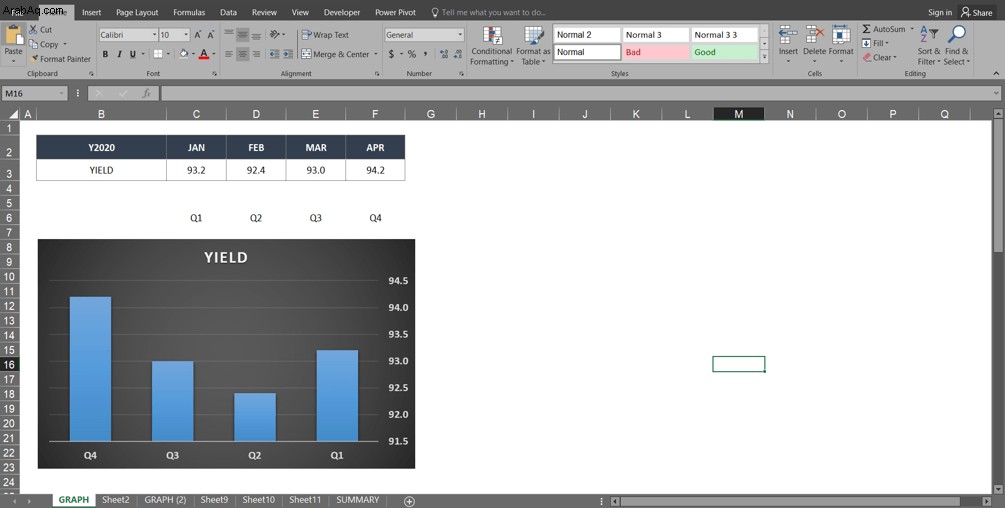
Task: Click the Sign in link
Action: click(940, 12)
